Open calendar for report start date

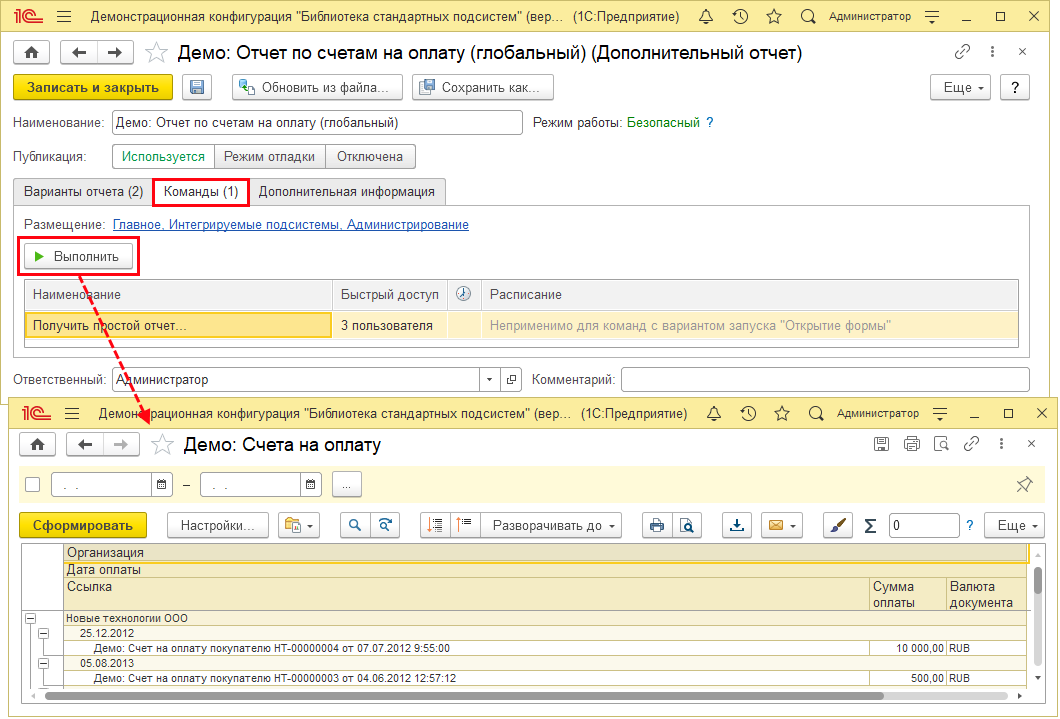pos(162,485)
